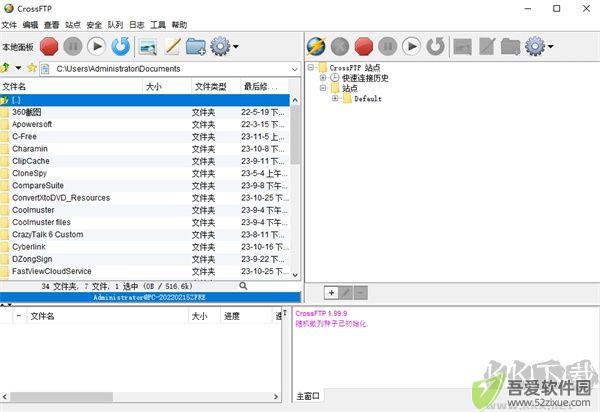Open the 站点 menu
The width and height of the screenshot is (600, 412).
73,25
